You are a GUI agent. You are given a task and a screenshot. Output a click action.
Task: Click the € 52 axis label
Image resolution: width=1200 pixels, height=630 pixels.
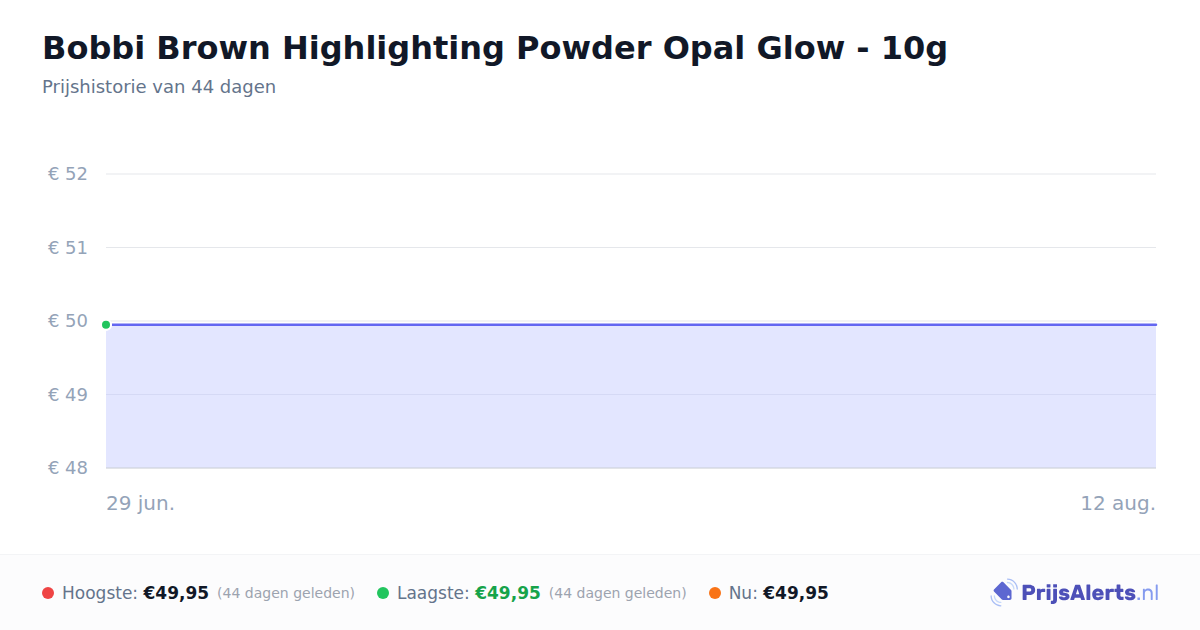(x=68, y=174)
